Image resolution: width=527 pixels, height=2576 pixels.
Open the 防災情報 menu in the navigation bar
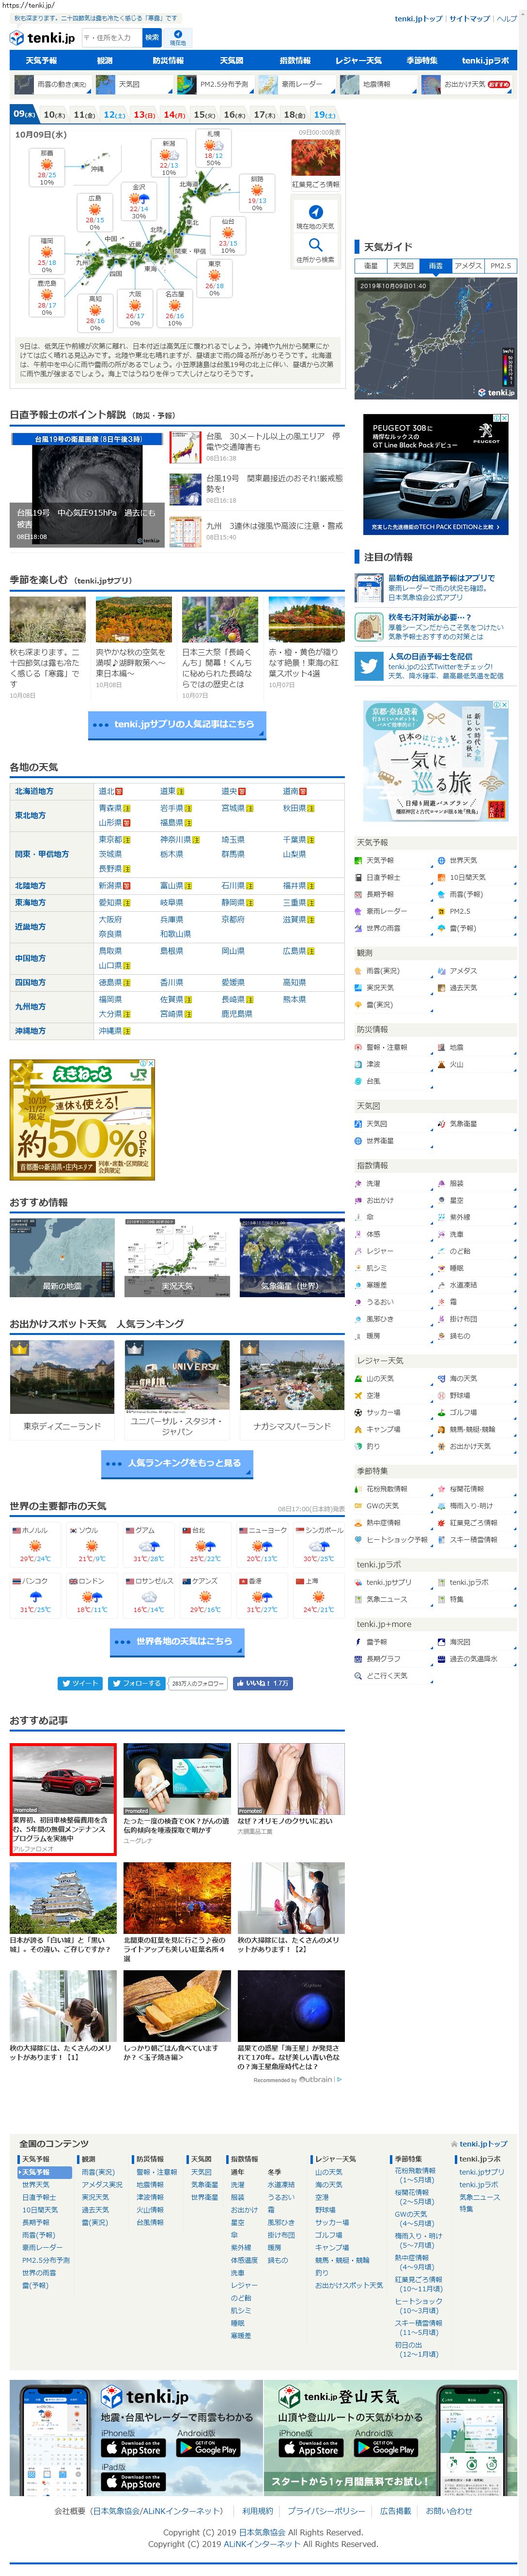pos(168,60)
